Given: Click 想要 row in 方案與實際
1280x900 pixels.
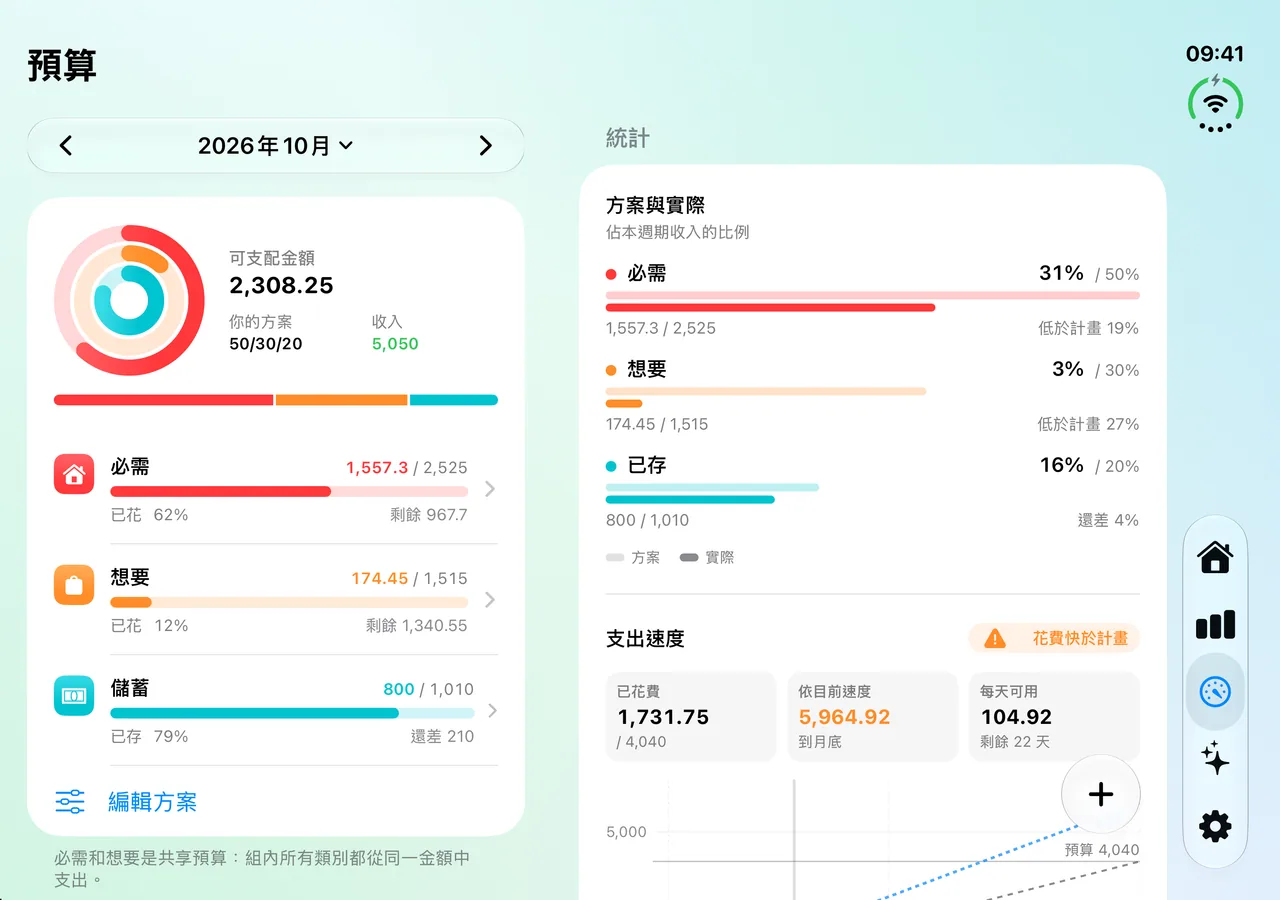Looking at the screenshot, I should [873, 396].
